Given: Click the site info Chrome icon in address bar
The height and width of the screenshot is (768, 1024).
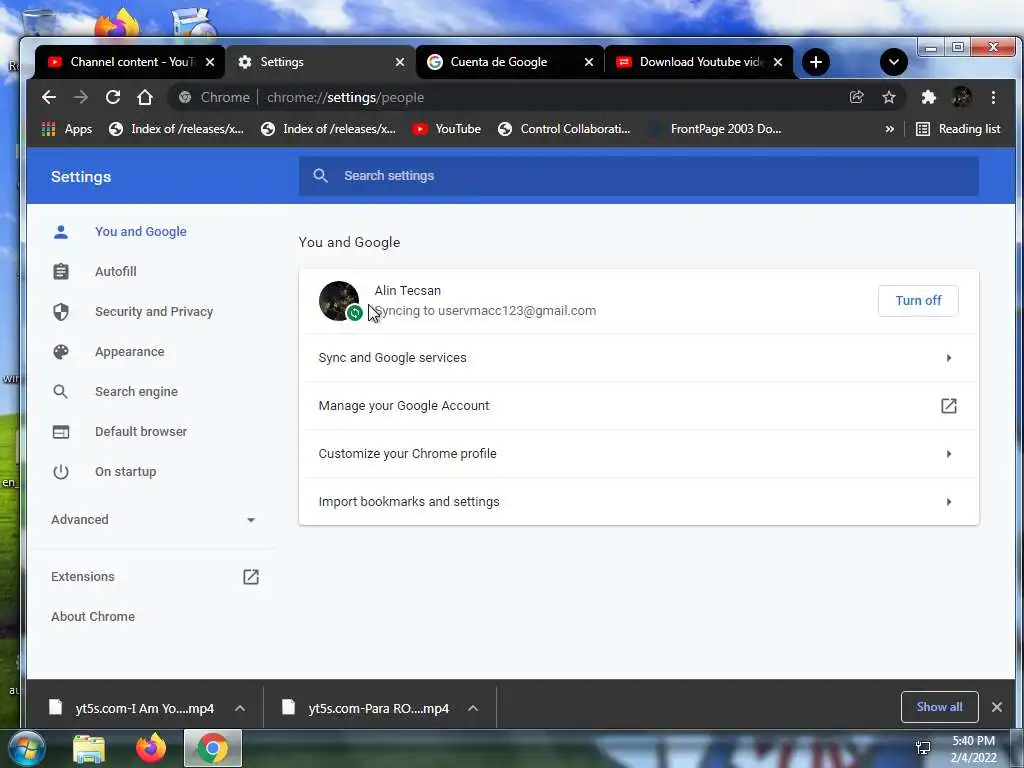Looking at the screenshot, I should tap(185, 97).
